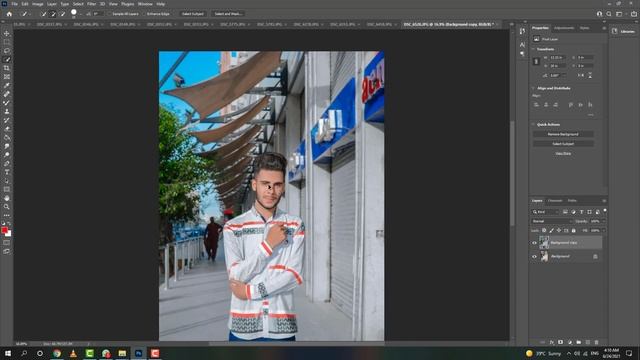This screenshot has height=360, width=640.
Task: Open Photoshop from Windows taskbar
Action: 138,353
